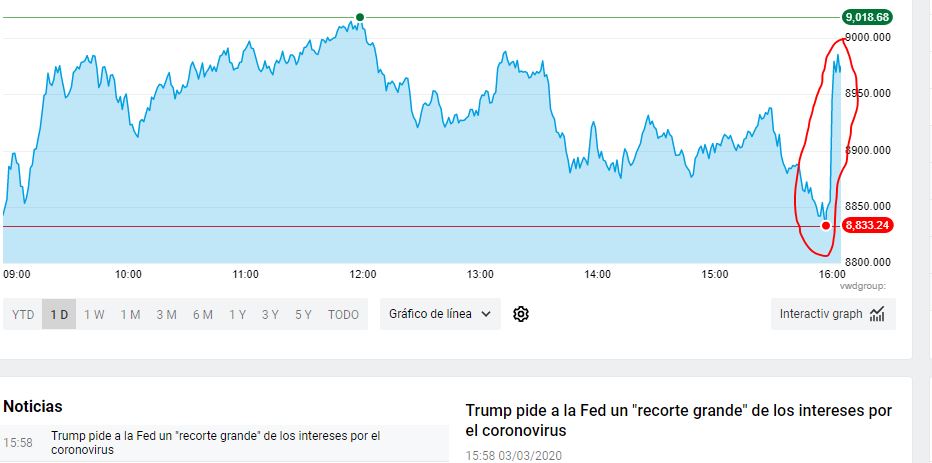932x463 pixels.
Task: Click the green 9,018.68 price label
Action: tap(867, 17)
